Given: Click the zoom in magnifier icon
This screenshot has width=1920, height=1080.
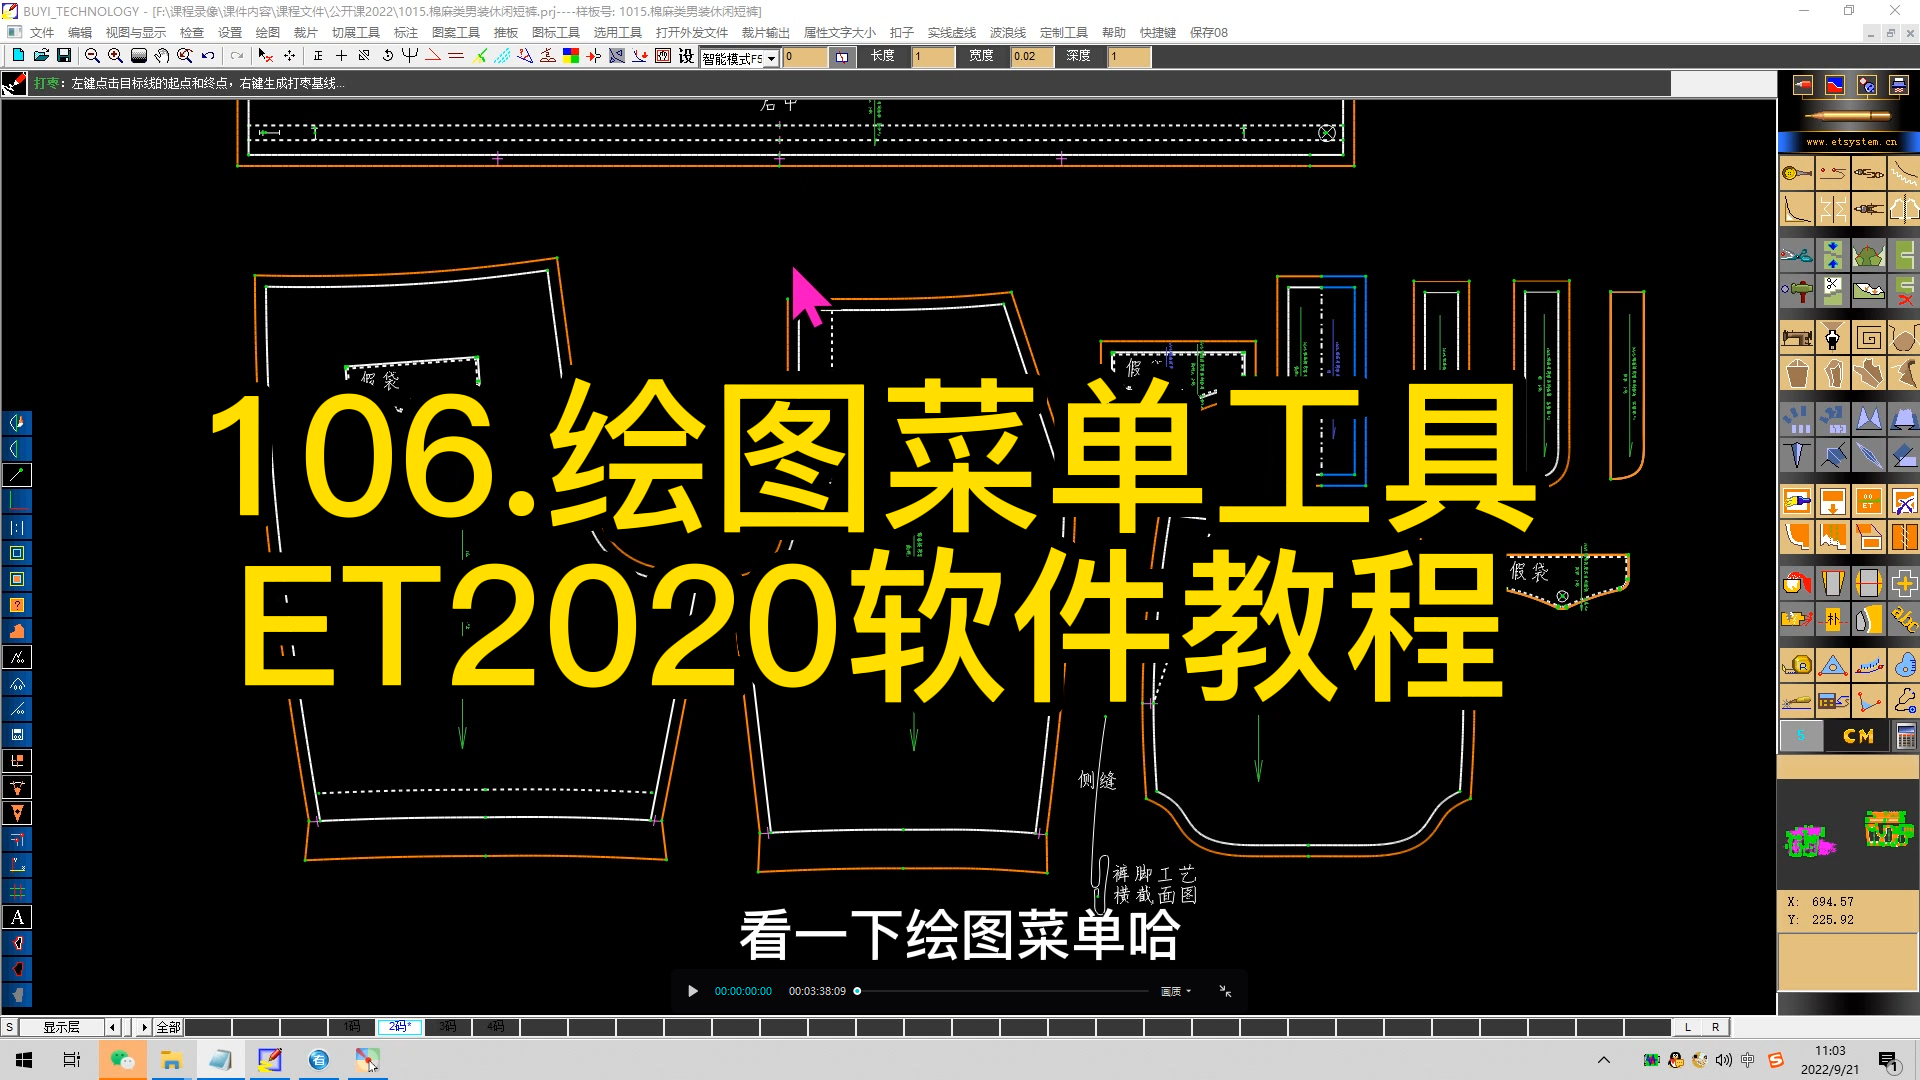Looking at the screenshot, I should tap(115, 56).
